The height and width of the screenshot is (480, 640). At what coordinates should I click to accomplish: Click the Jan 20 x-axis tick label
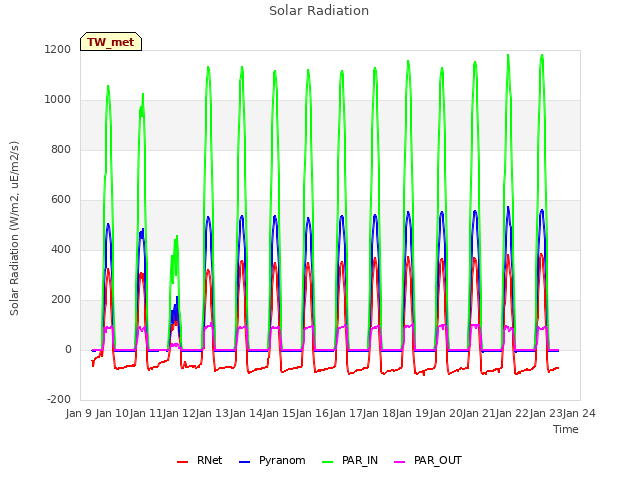[446, 413]
